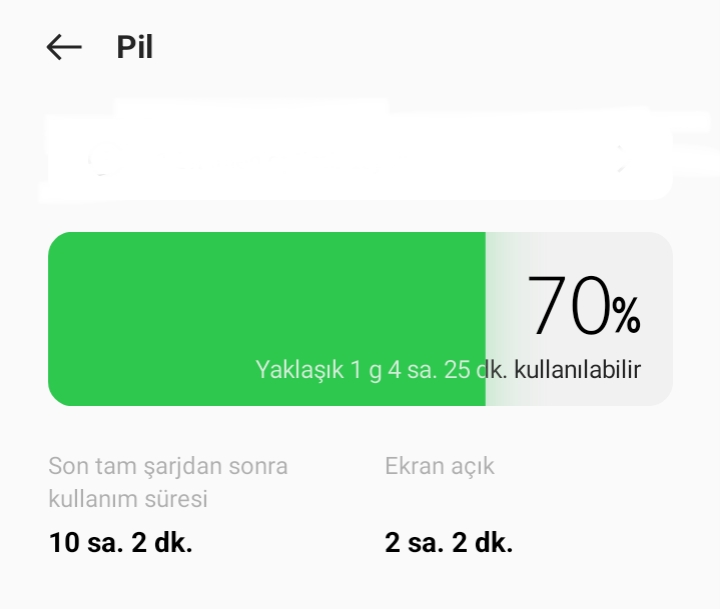Click the word kullanılabilir in battery bar

point(577,369)
